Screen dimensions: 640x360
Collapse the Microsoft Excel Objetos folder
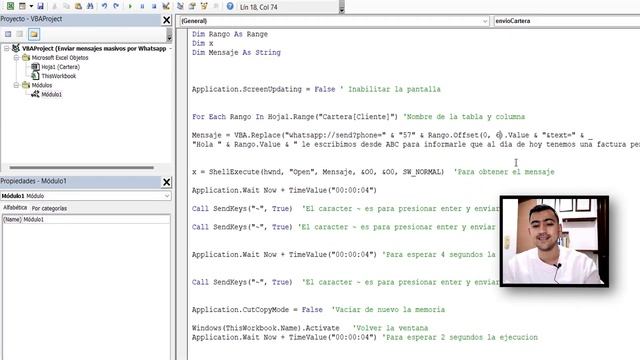[x=16, y=58]
